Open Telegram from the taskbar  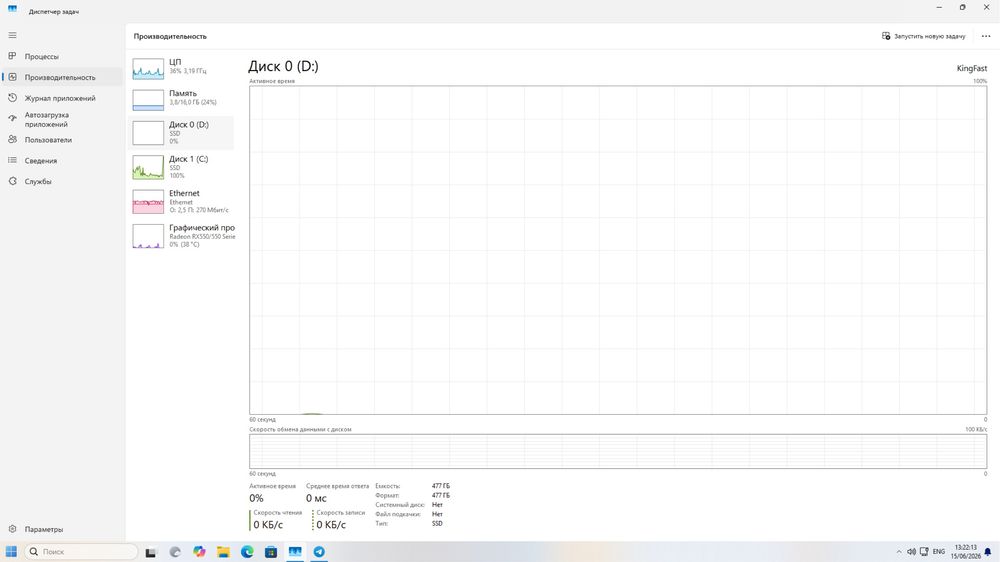tap(319, 552)
